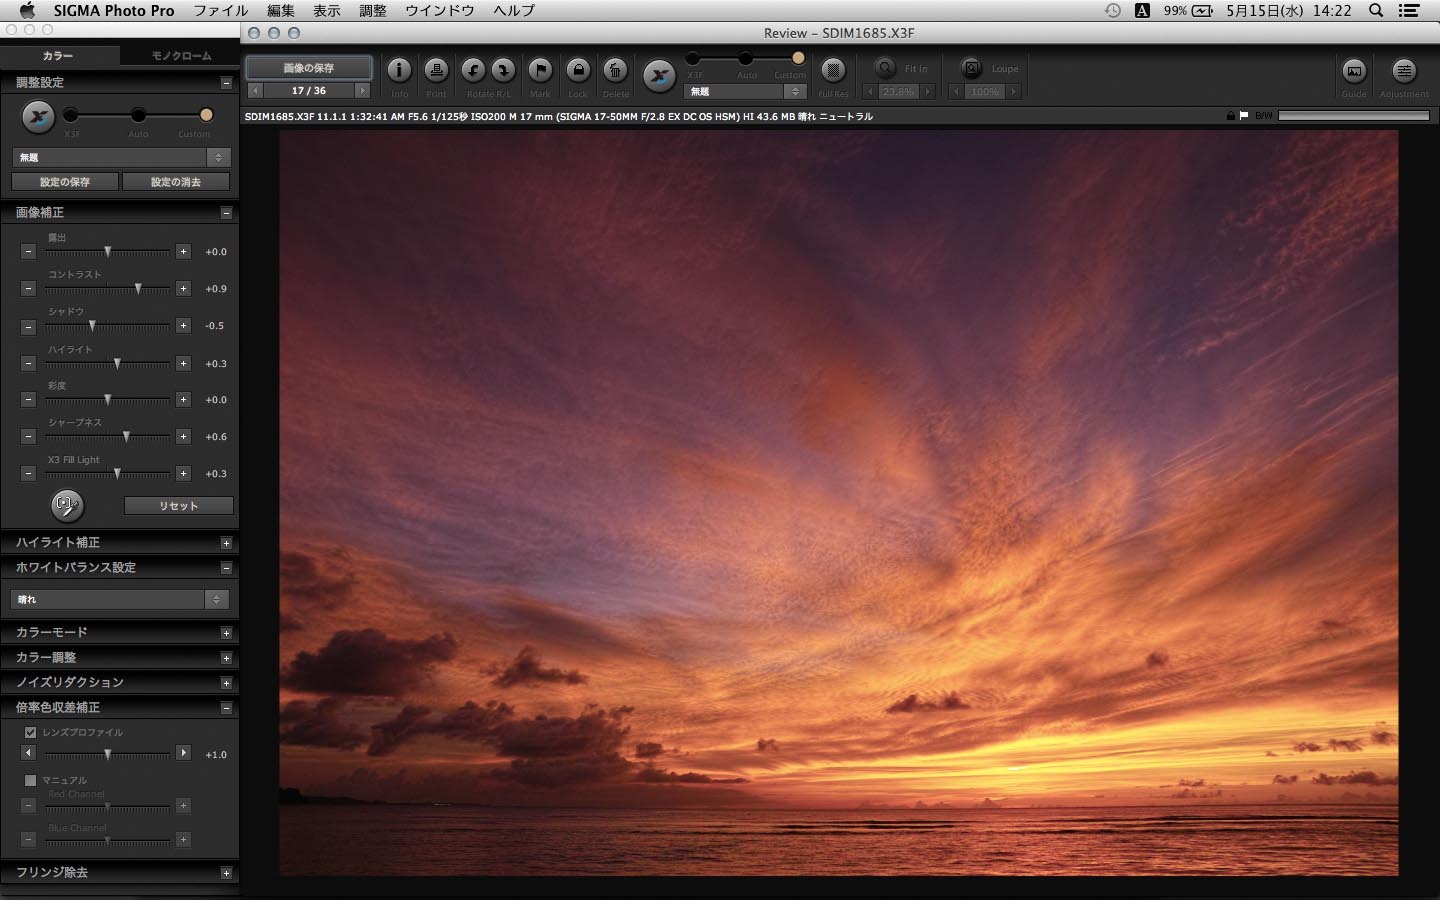The height and width of the screenshot is (900, 1440).
Task: Click the Fit In magnifier icon
Action: [x=885, y=68]
